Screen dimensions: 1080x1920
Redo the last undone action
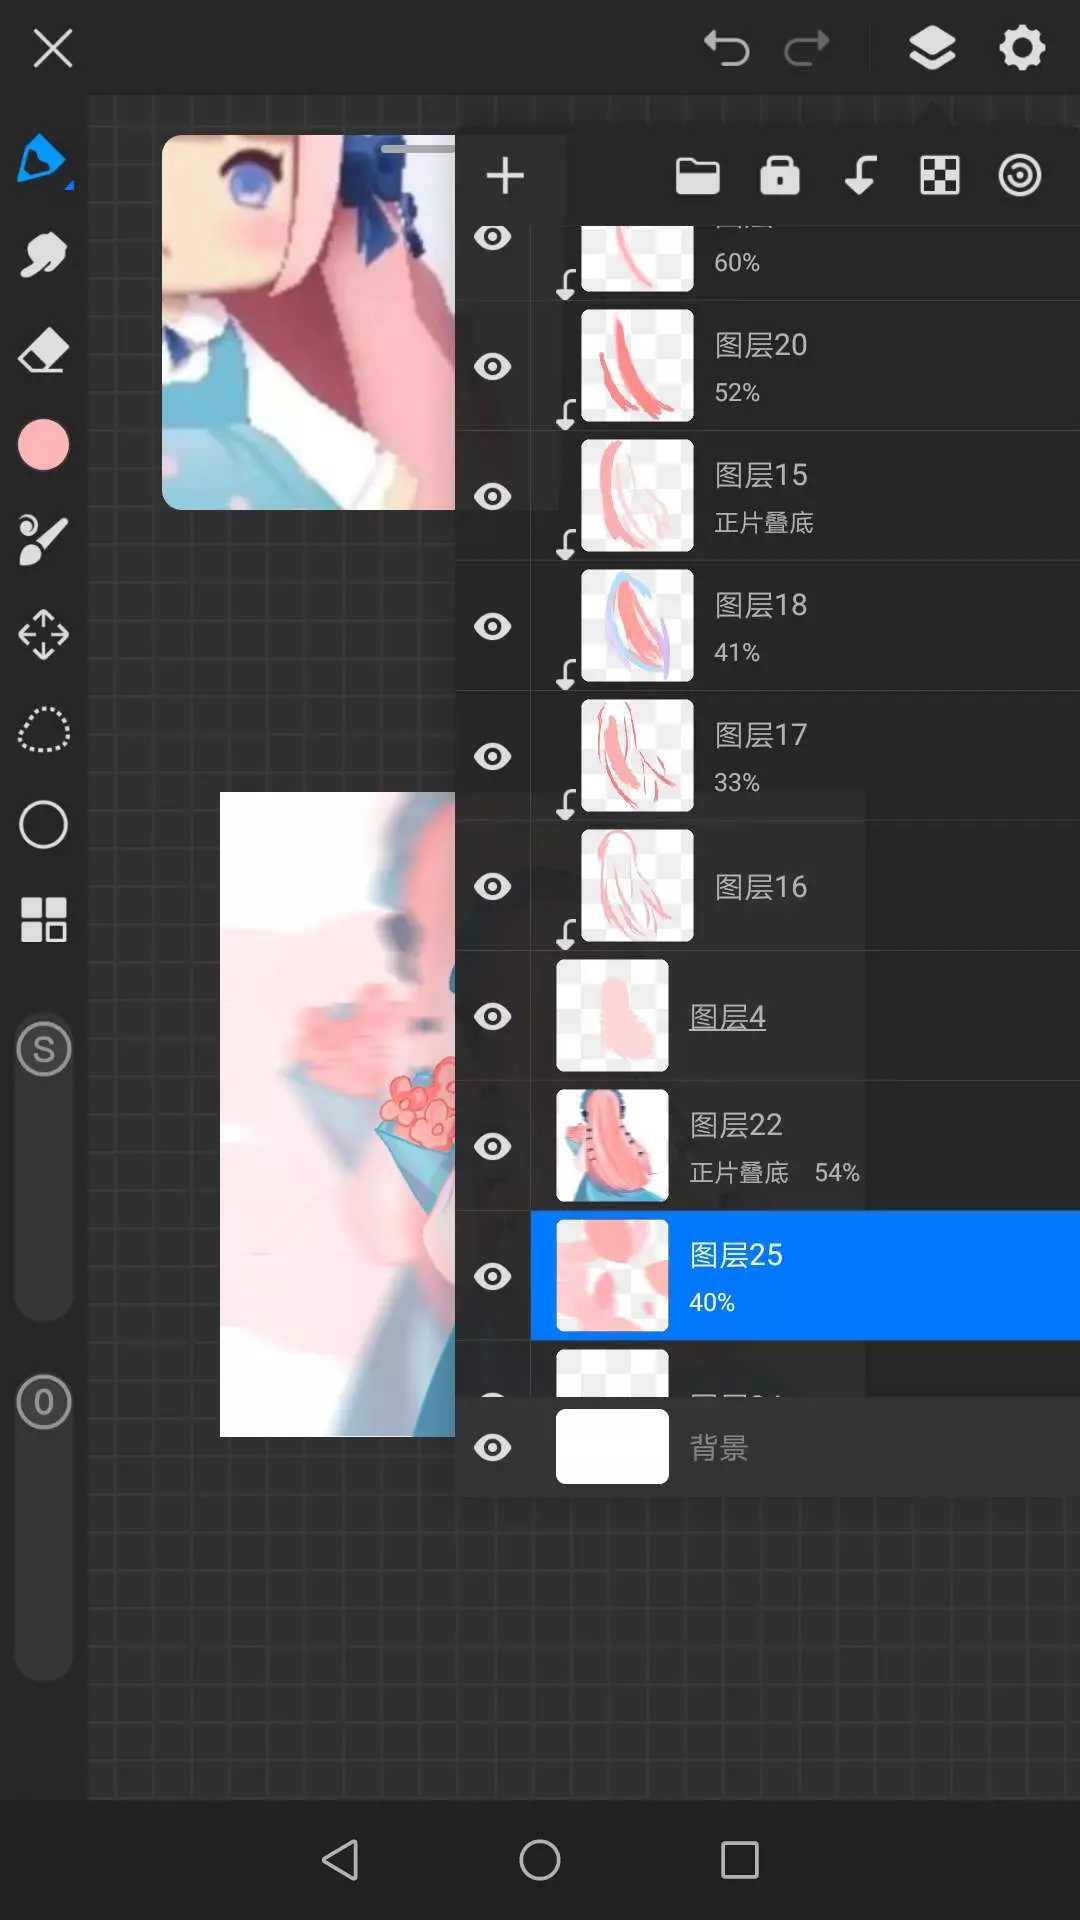coord(807,48)
